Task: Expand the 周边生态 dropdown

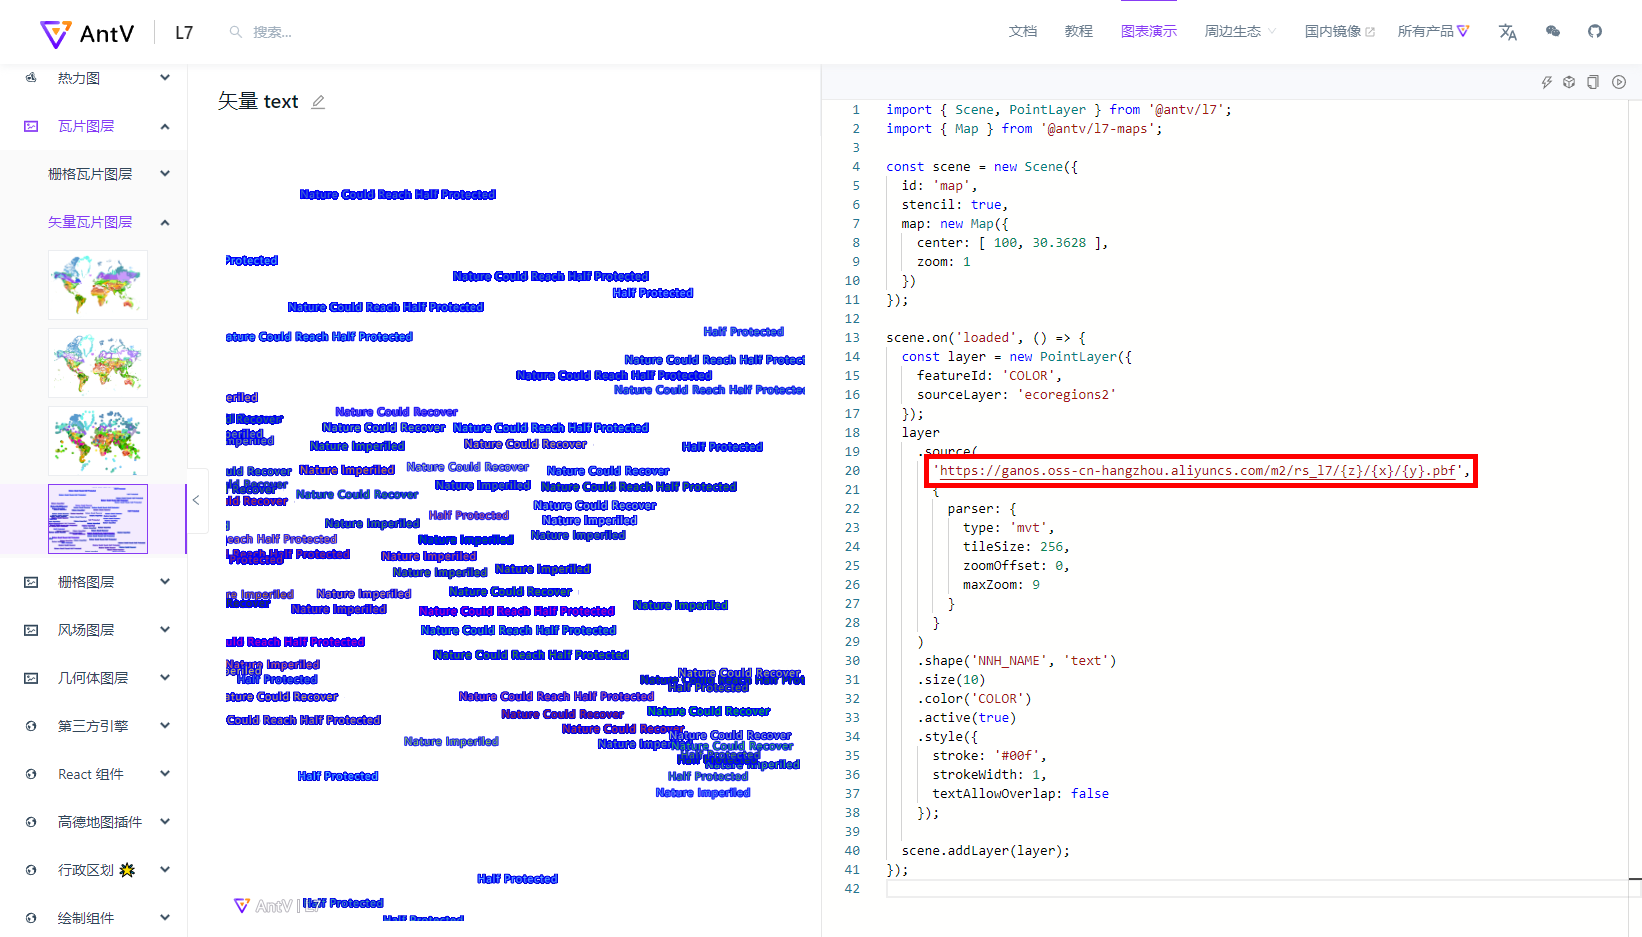Action: (1240, 32)
